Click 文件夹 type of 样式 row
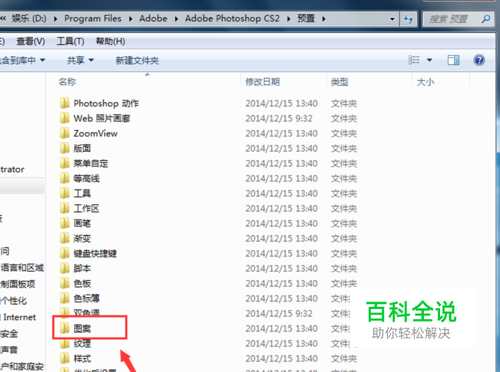Image resolution: width=500 pixels, height=372 pixels. click(344, 359)
